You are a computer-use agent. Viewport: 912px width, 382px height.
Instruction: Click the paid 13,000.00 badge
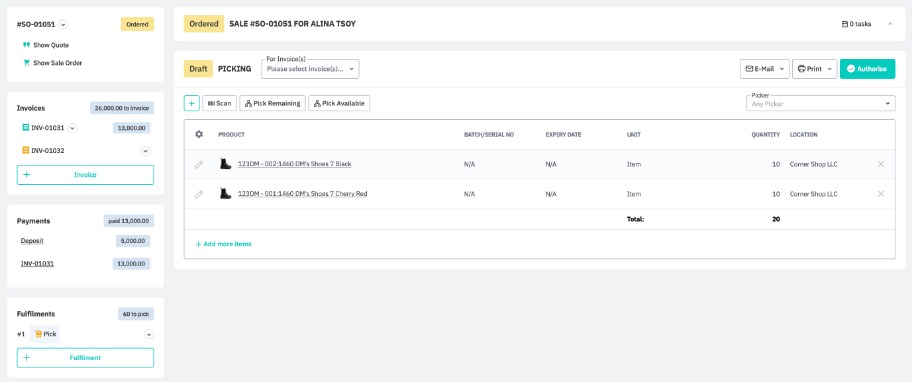coord(129,221)
